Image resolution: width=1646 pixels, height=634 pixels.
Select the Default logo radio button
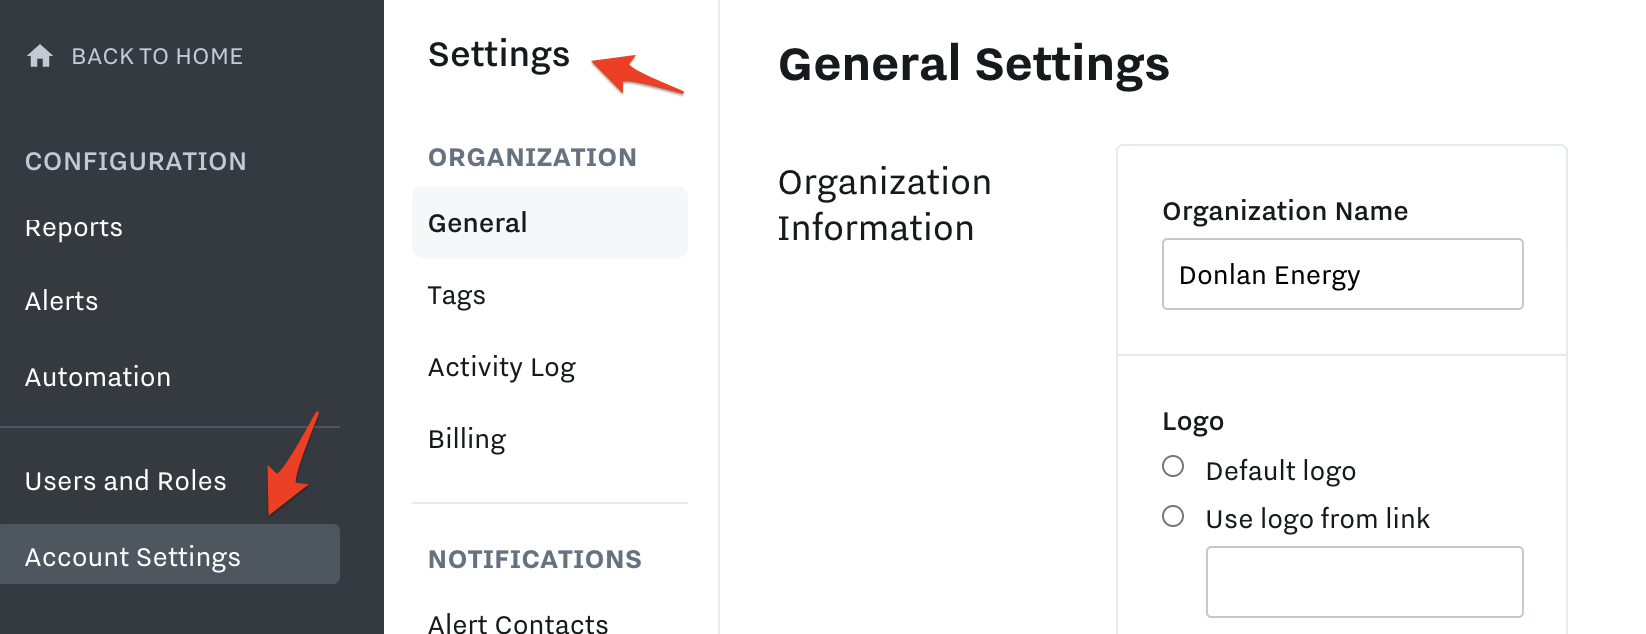tap(1173, 467)
